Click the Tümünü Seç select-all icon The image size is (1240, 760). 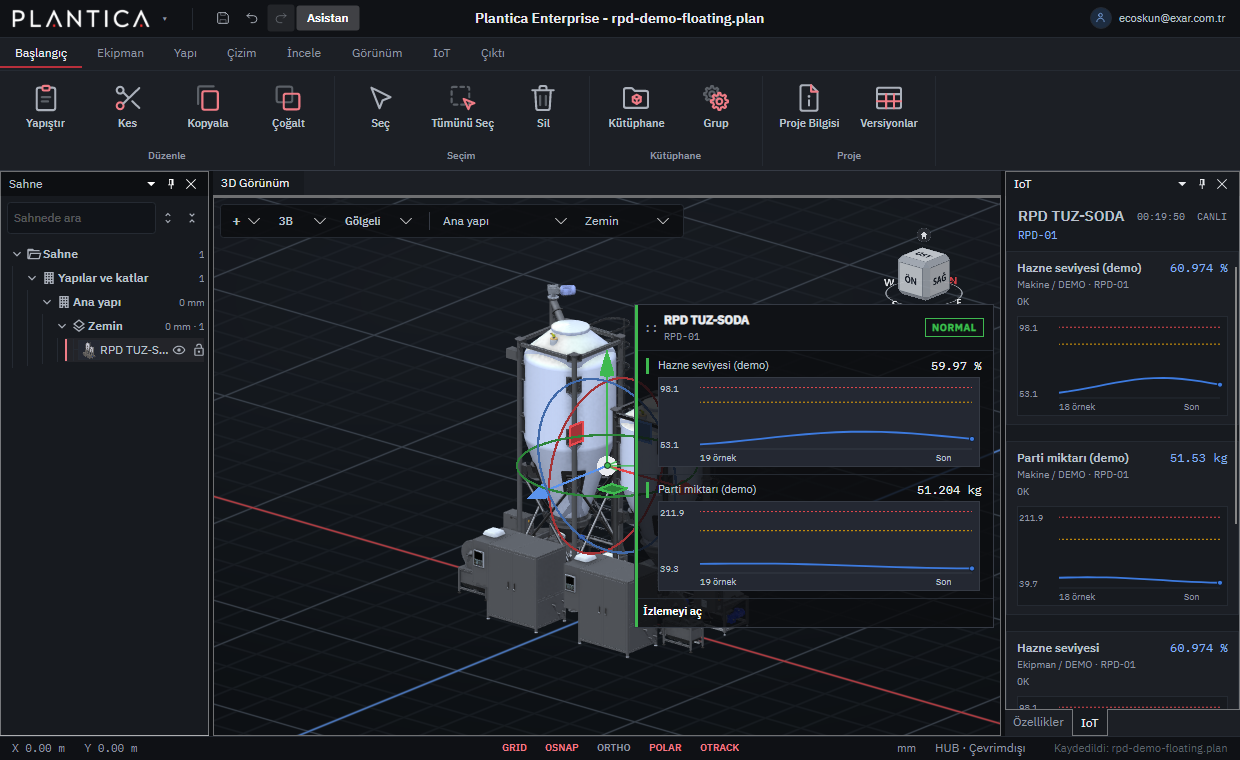point(462,98)
